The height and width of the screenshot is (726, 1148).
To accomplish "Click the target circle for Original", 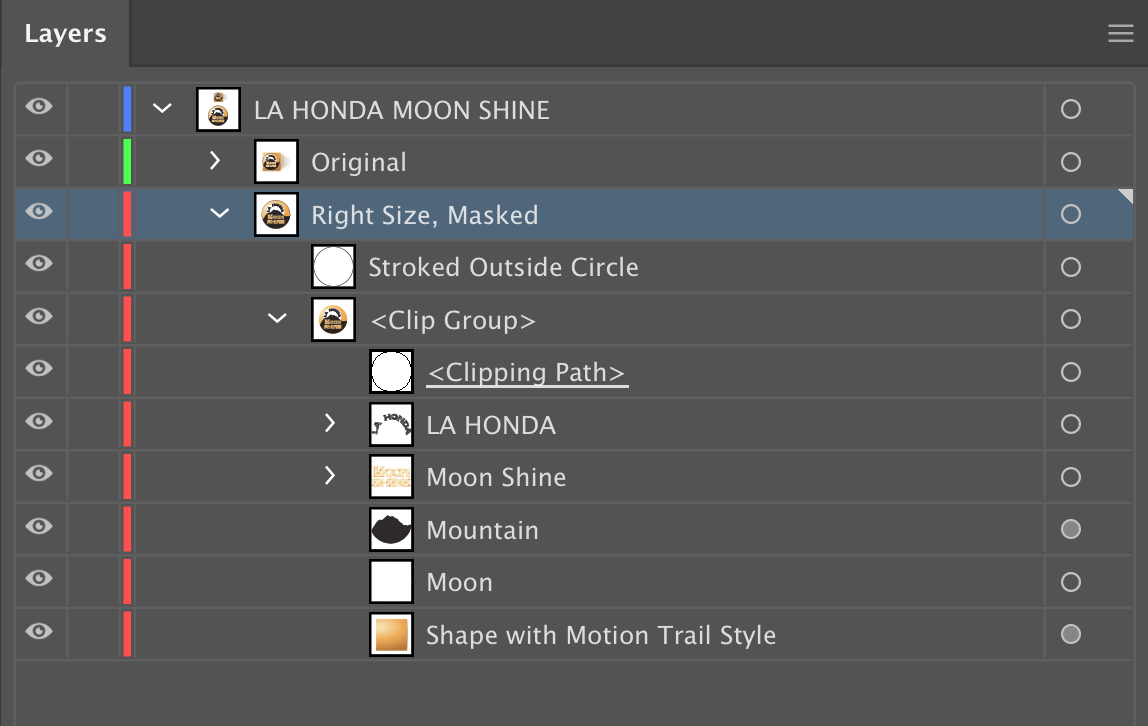I will [x=1070, y=162].
